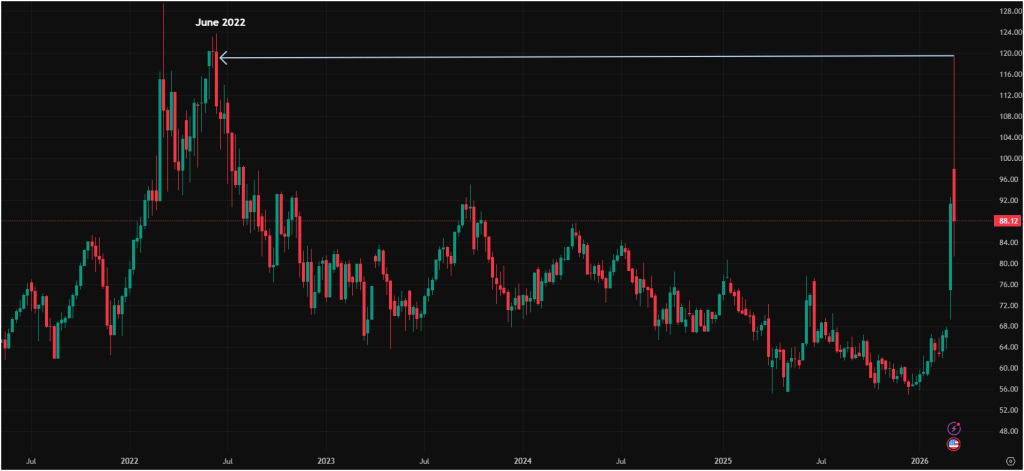Click the 2023 label on time axis
The image size is (1024, 471).
(325, 461)
